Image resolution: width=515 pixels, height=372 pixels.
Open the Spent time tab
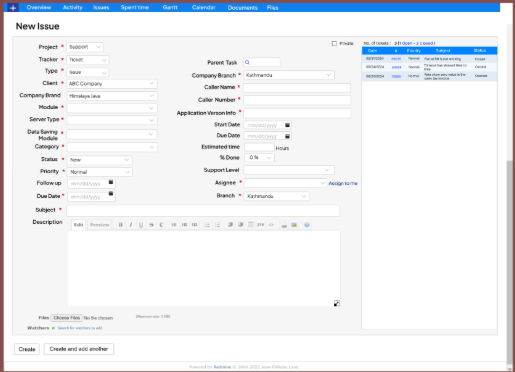(135, 7)
